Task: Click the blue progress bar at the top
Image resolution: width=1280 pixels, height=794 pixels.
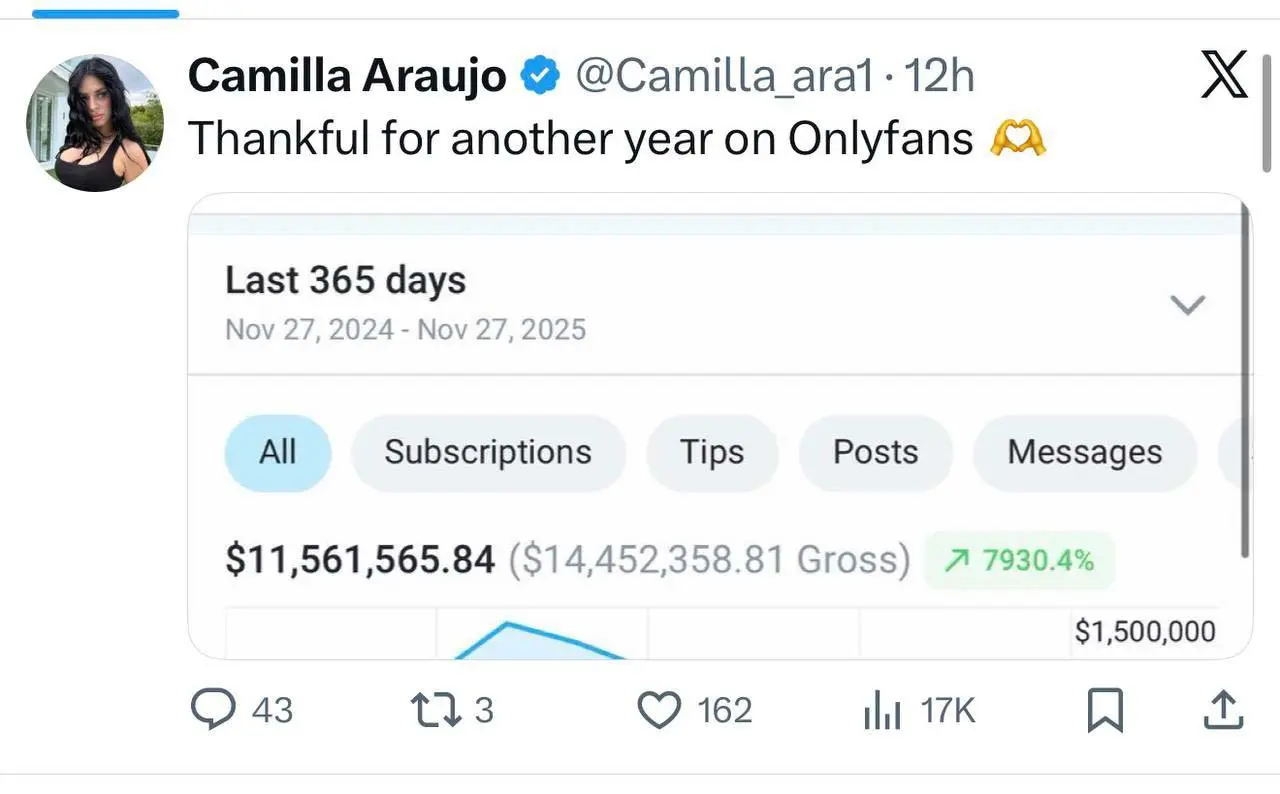Action: click(x=105, y=12)
